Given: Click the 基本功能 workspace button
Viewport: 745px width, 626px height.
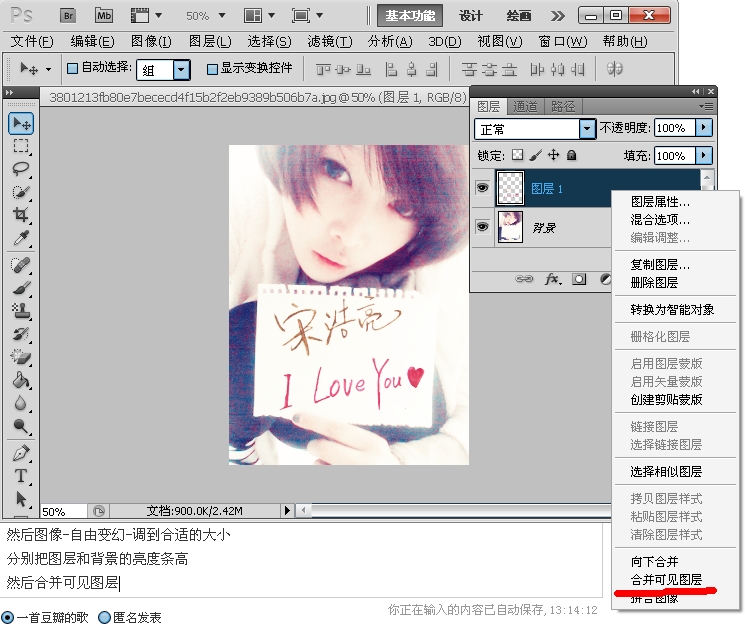Looking at the screenshot, I should pos(411,15).
